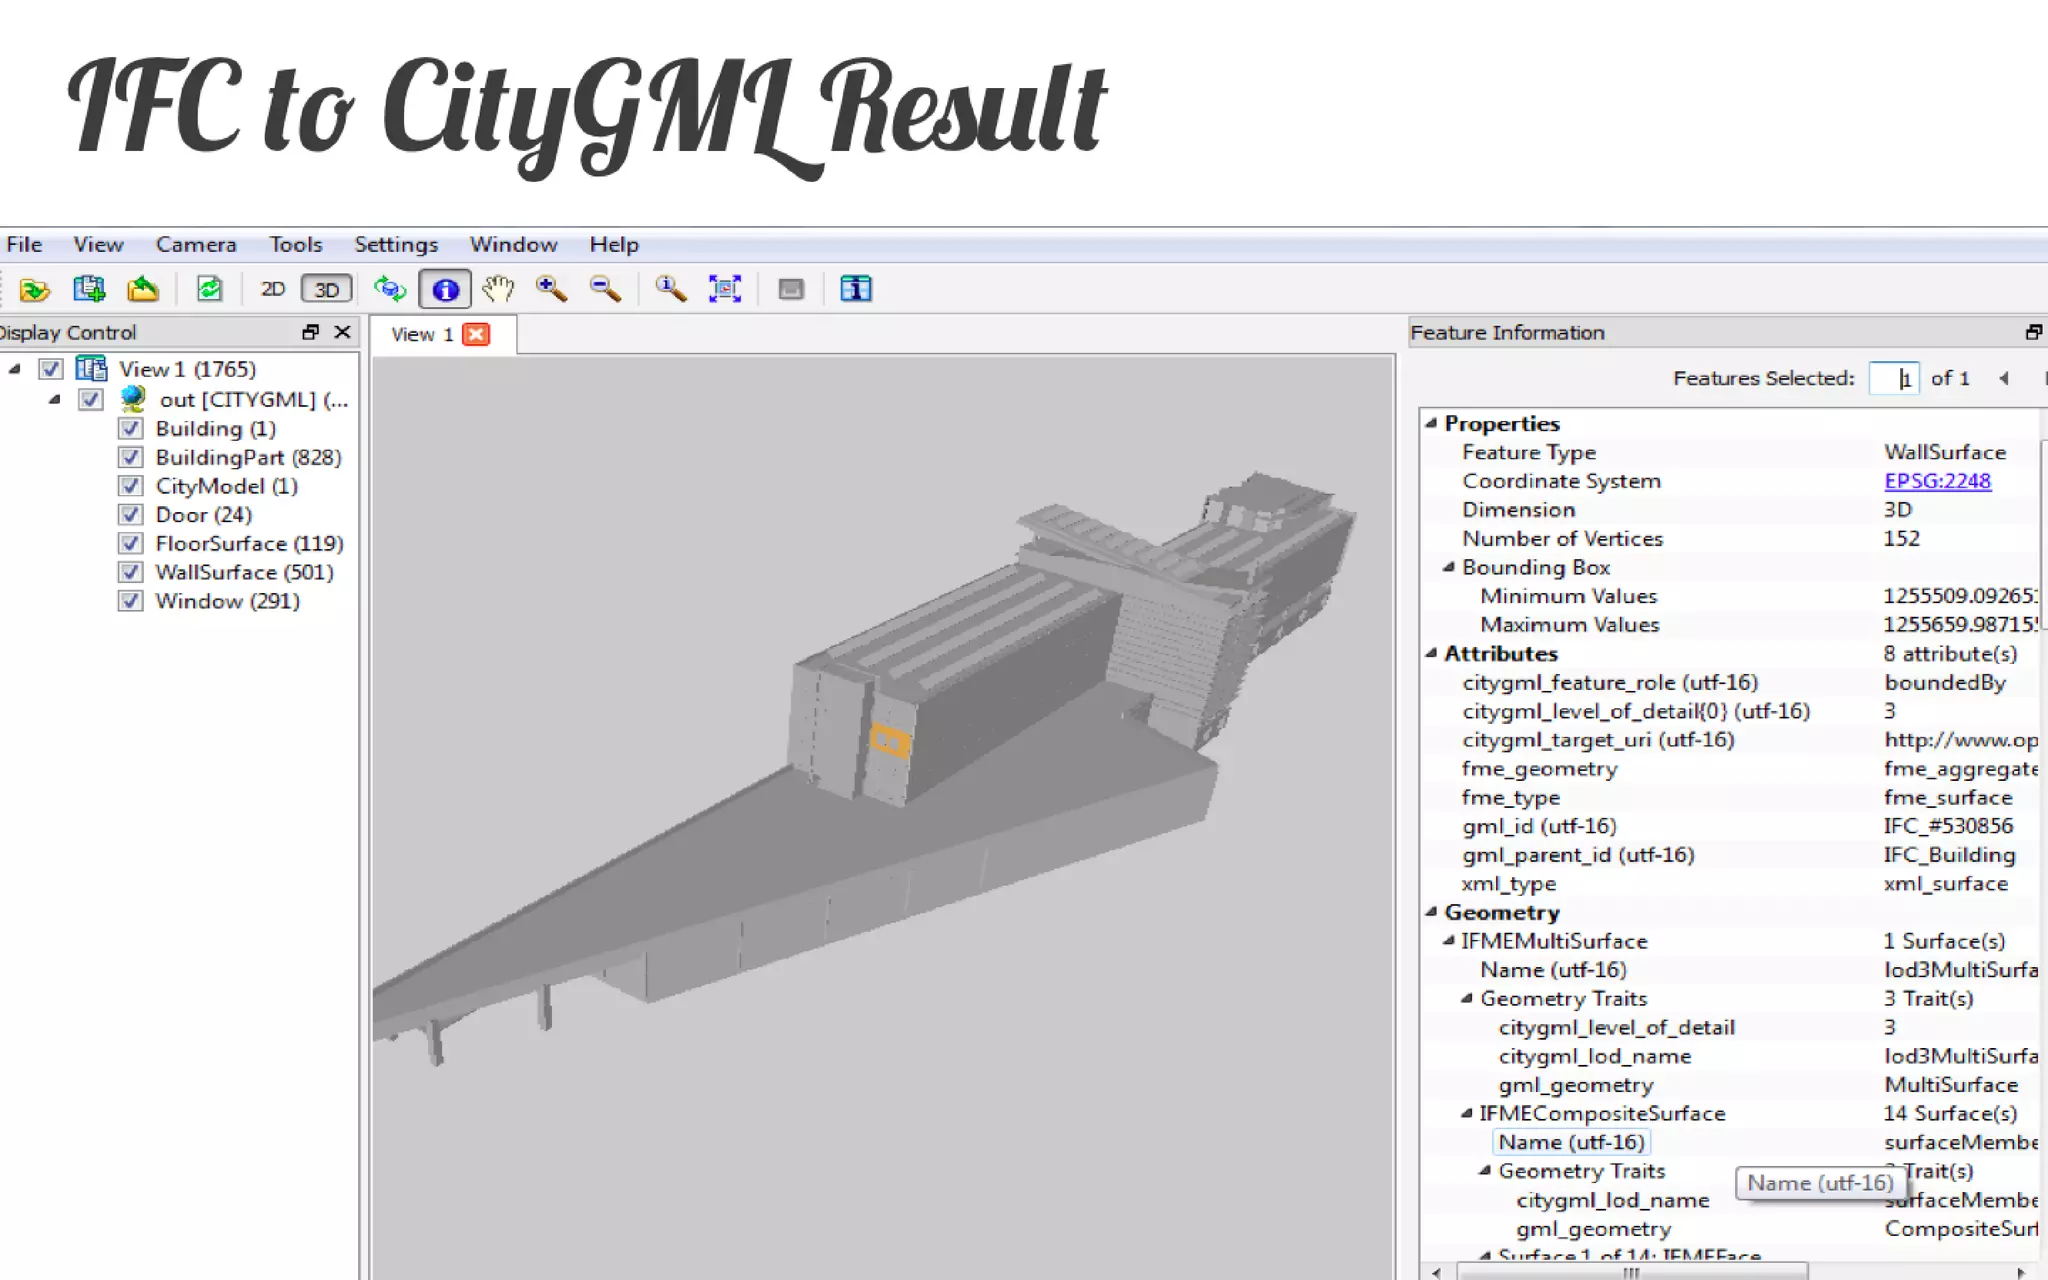2048x1280 pixels.
Task: Select the Number of Vertices row
Action: tap(1730, 538)
